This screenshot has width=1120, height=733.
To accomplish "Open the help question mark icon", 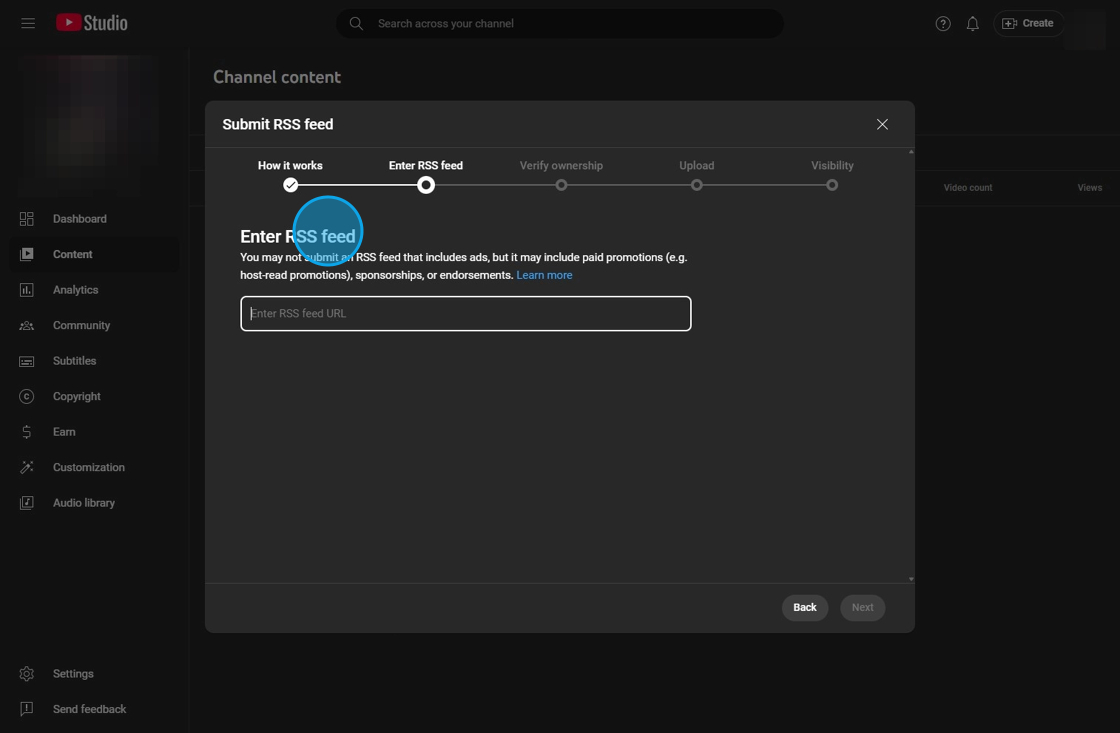I will 943,24.
